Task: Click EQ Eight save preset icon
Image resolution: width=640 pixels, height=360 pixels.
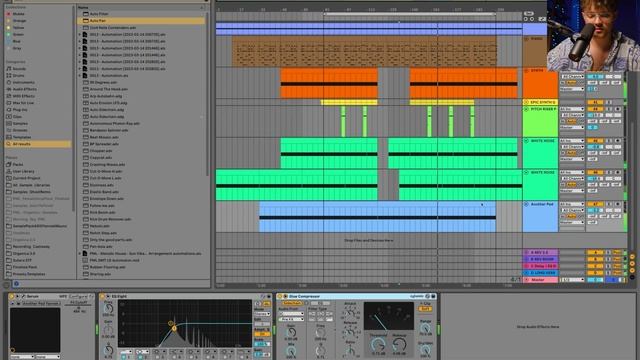Action: point(269,296)
